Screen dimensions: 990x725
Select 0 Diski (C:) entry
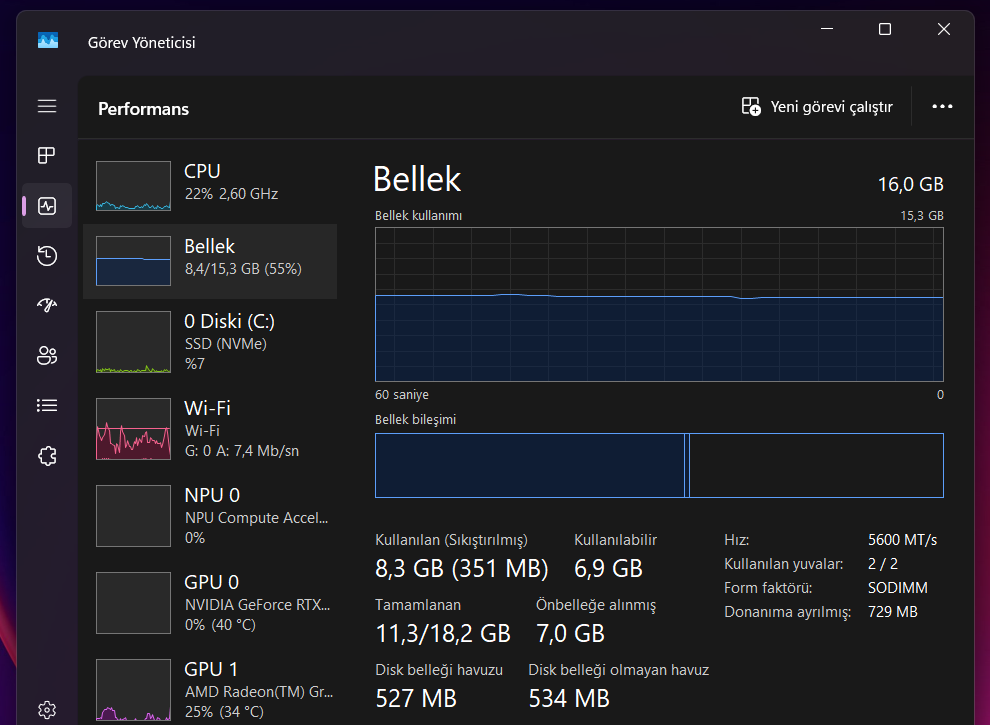[x=210, y=342]
